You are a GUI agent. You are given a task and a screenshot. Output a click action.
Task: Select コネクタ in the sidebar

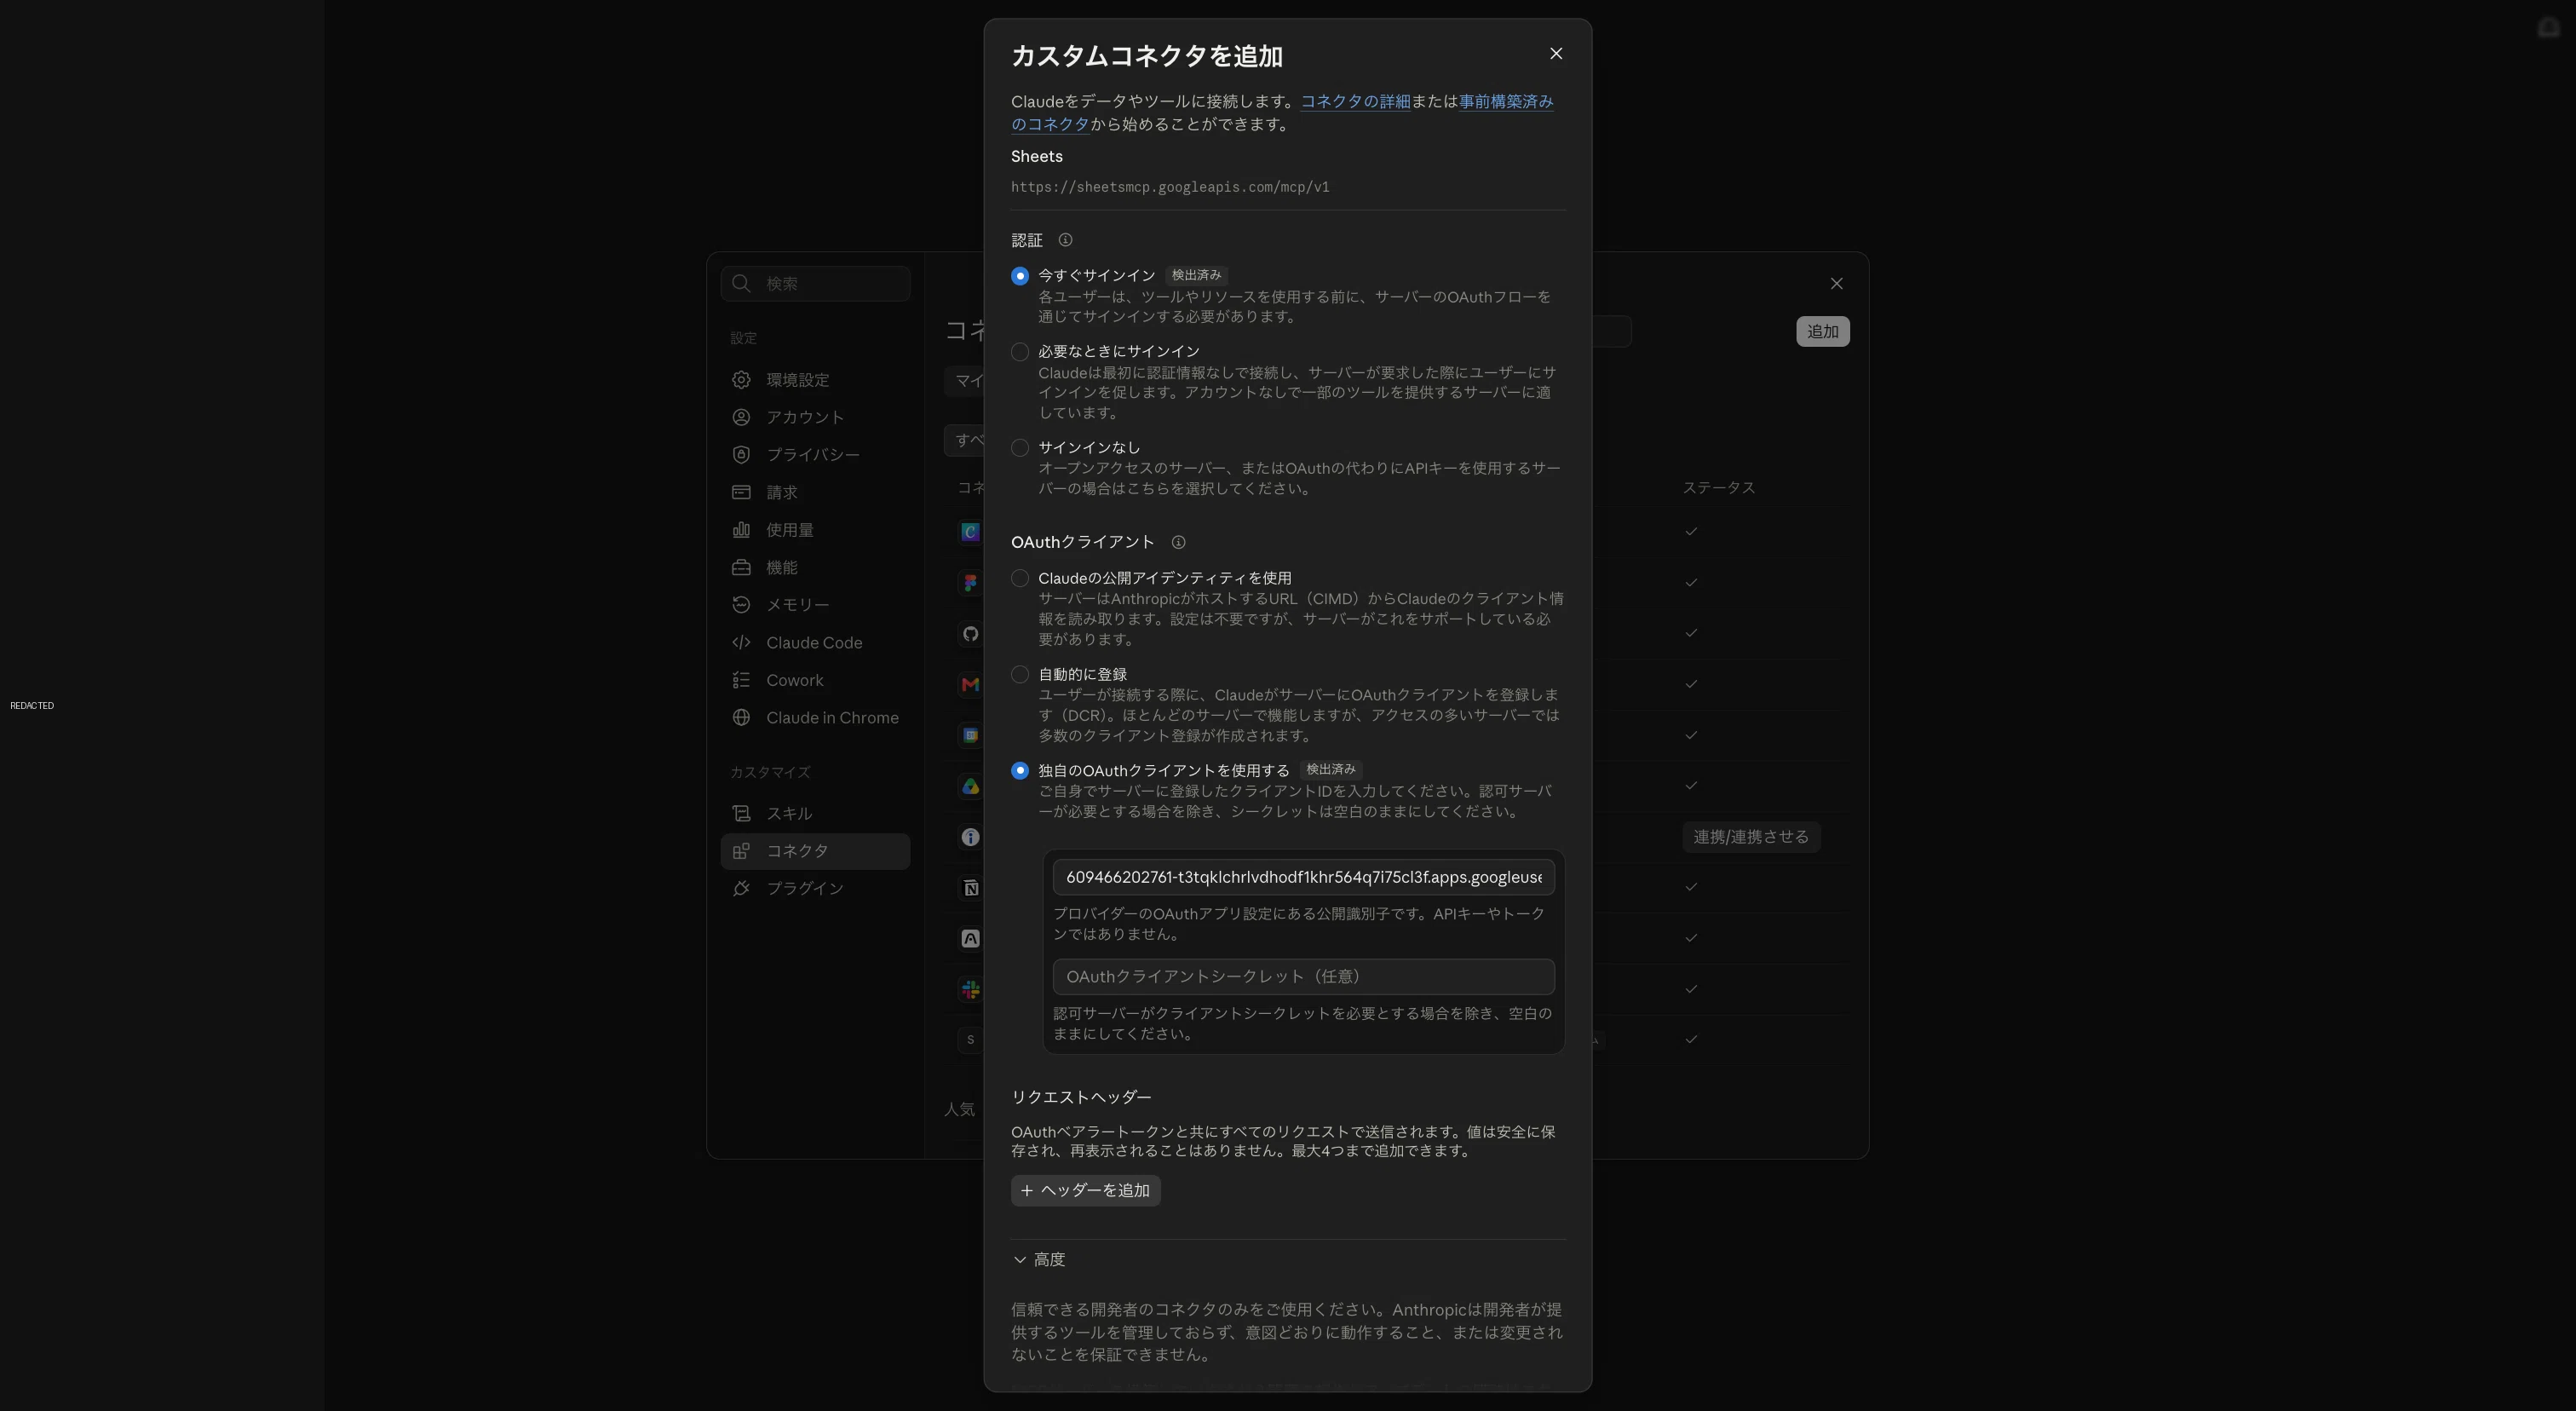(x=815, y=851)
